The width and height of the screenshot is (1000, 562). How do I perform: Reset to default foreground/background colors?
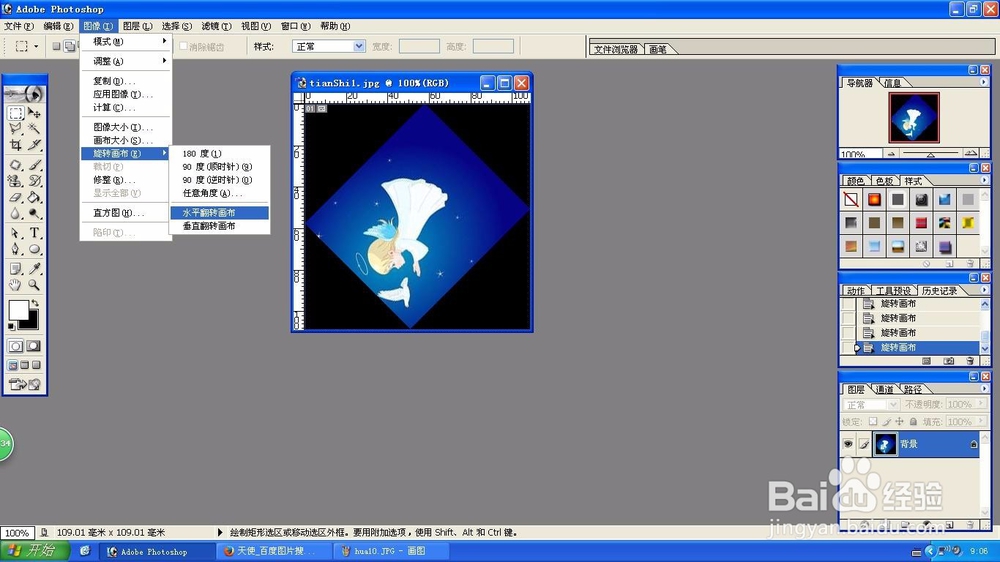(11, 327)
